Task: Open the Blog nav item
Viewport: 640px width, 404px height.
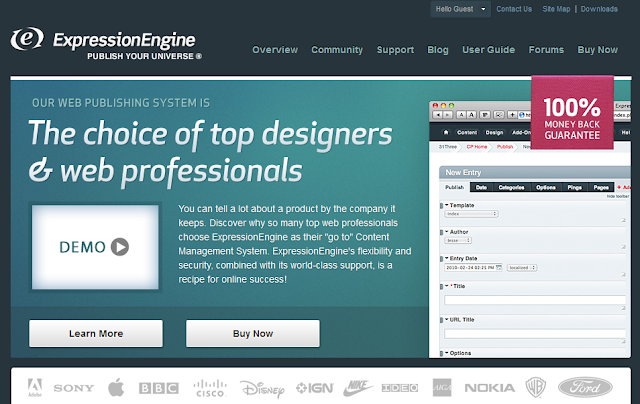Action: pos(438,50)
